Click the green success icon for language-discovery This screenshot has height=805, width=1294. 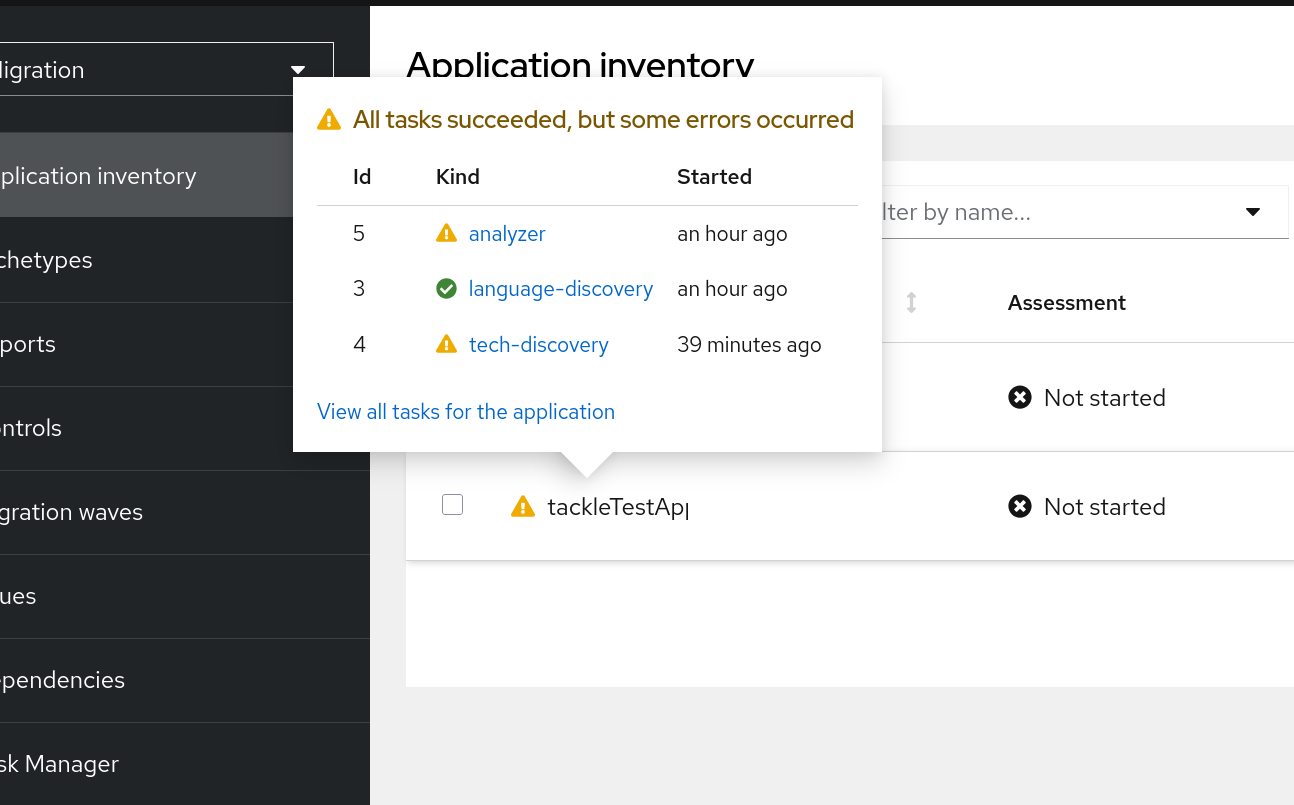pos(446,289)
